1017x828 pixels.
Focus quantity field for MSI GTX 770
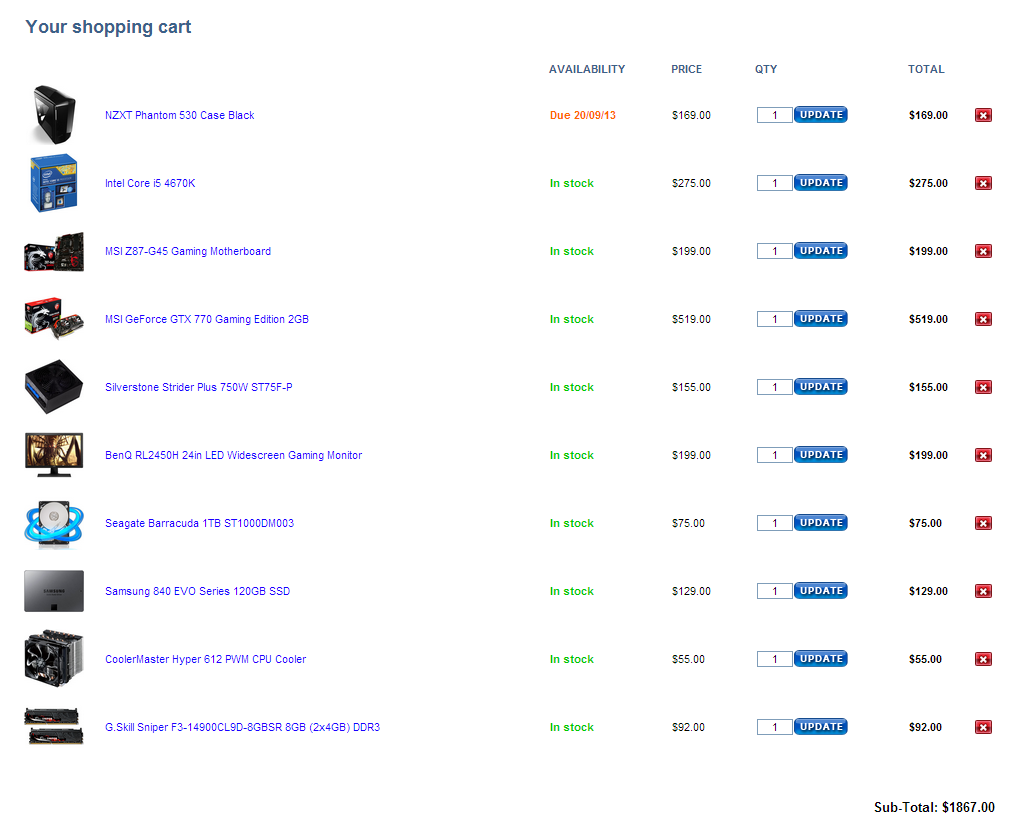(774, 320)
